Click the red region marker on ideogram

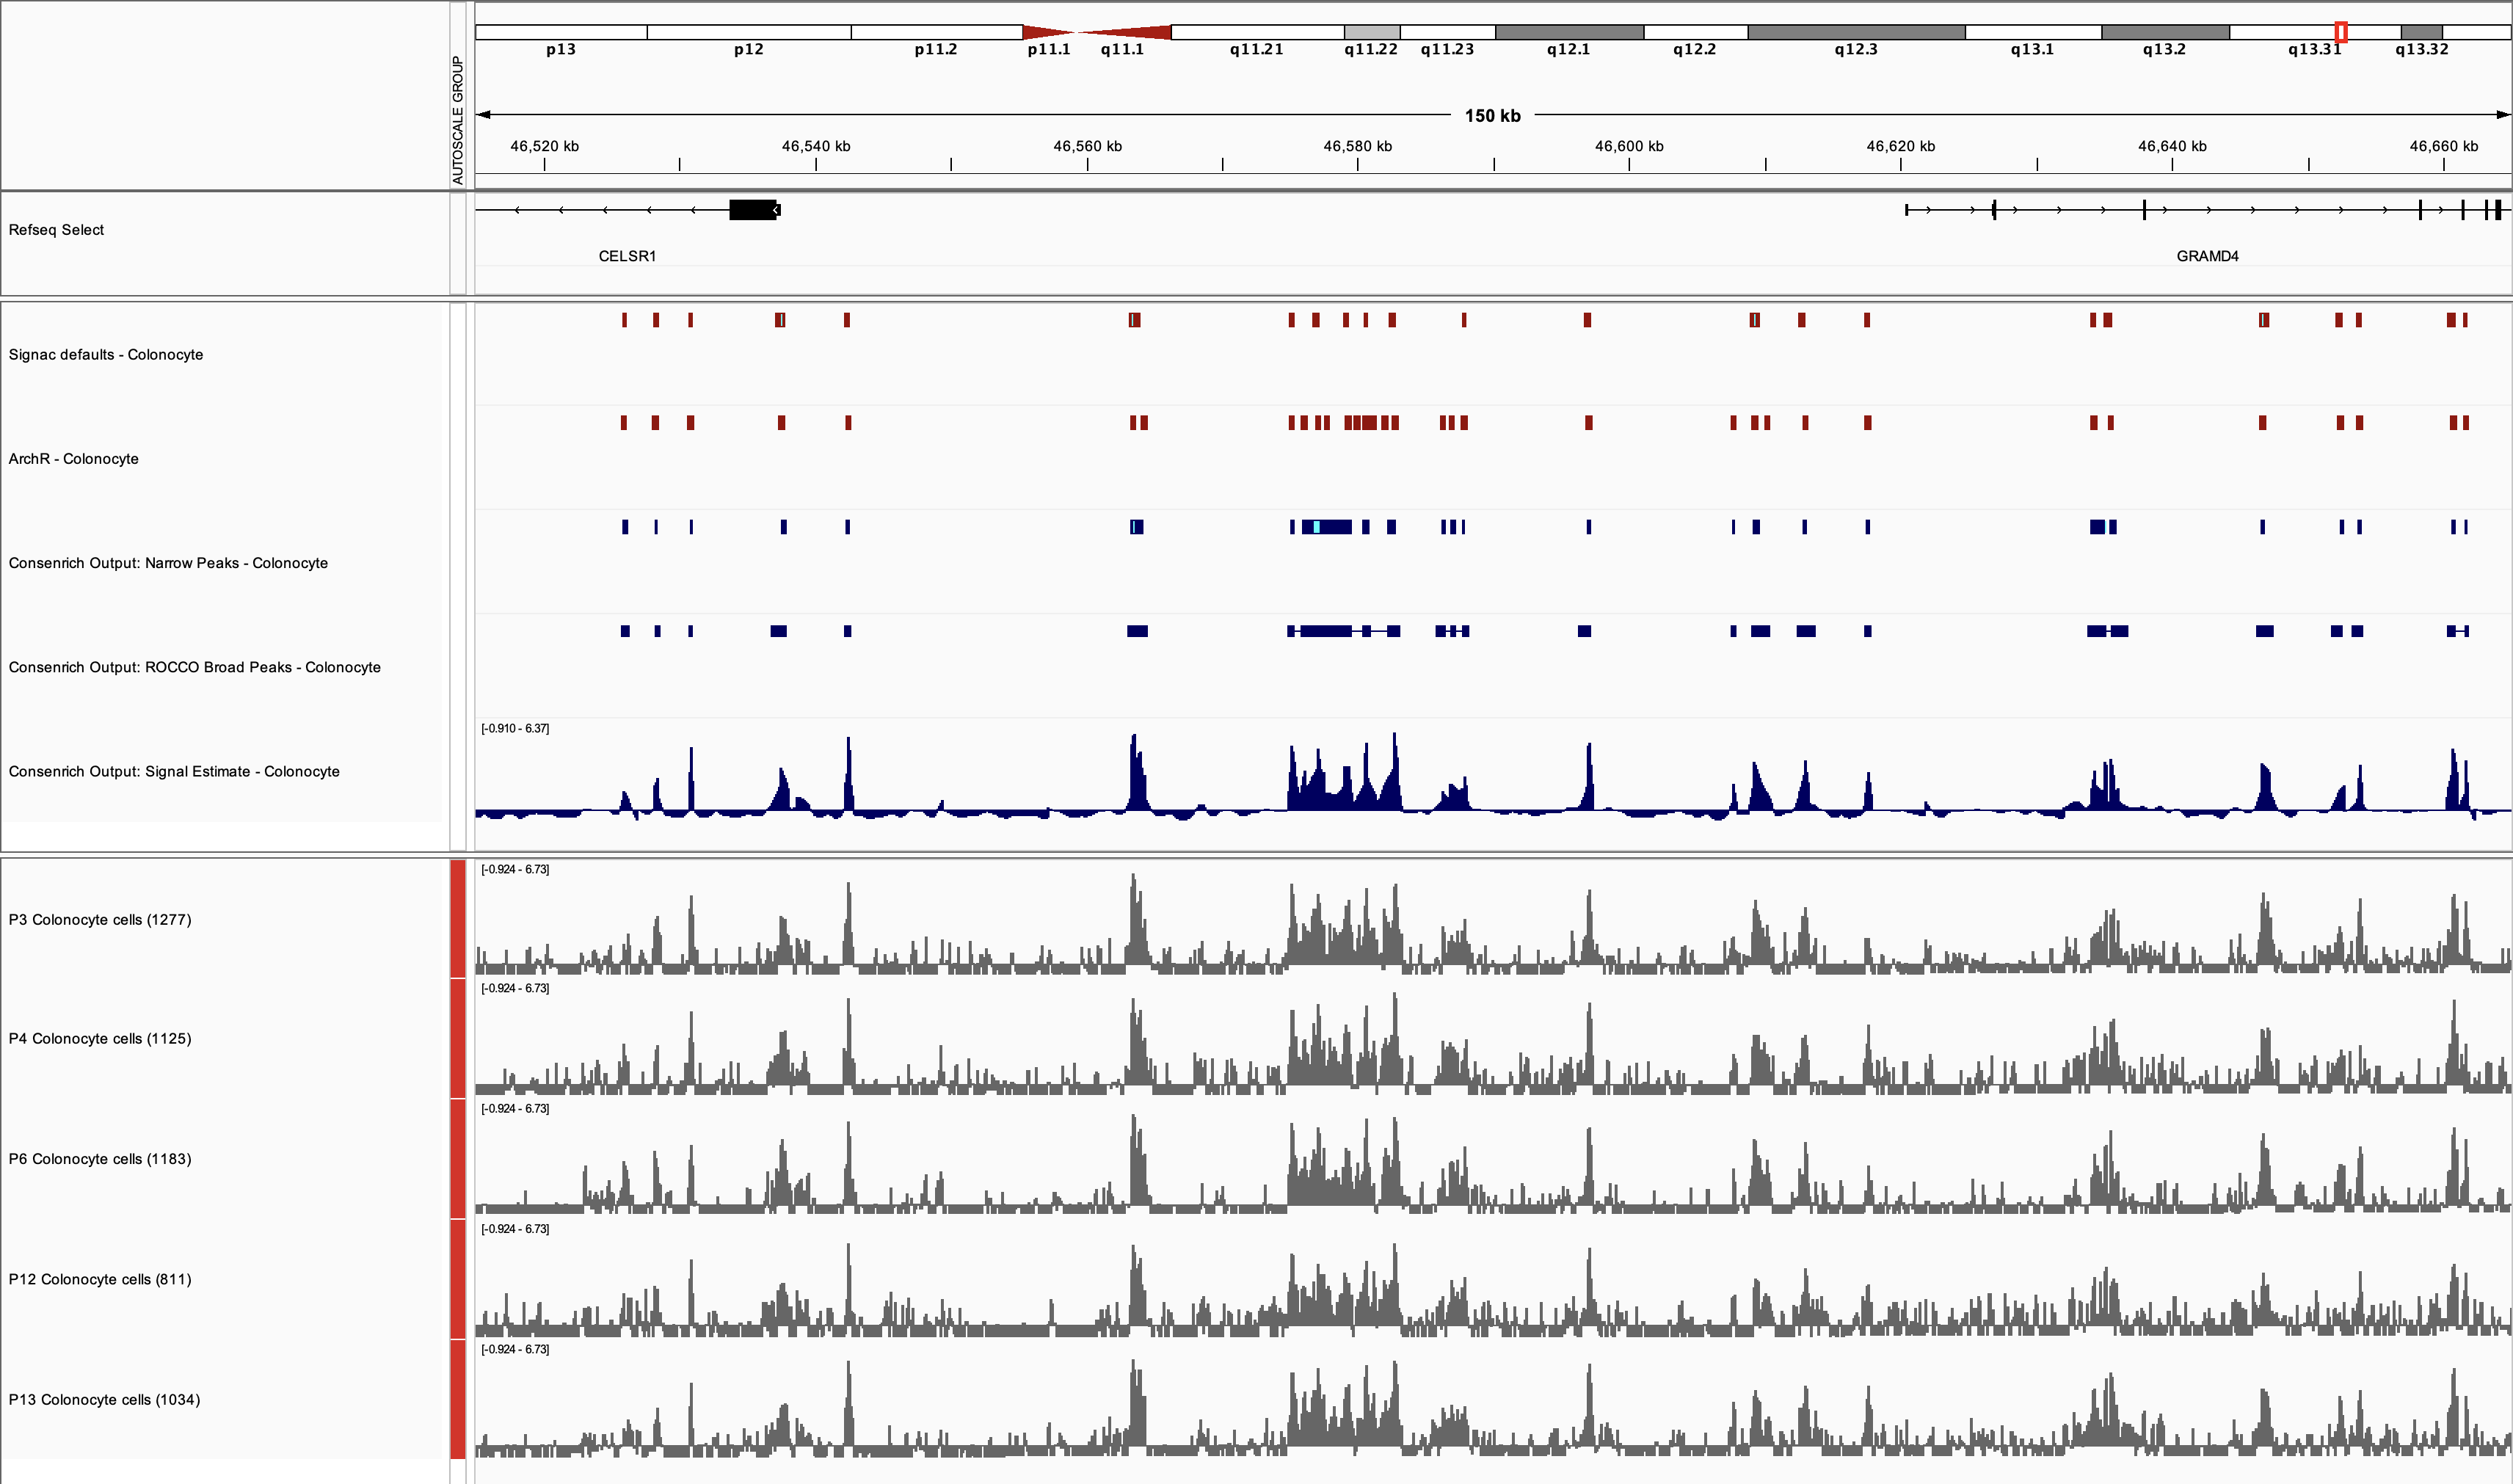coord(2341,32)
